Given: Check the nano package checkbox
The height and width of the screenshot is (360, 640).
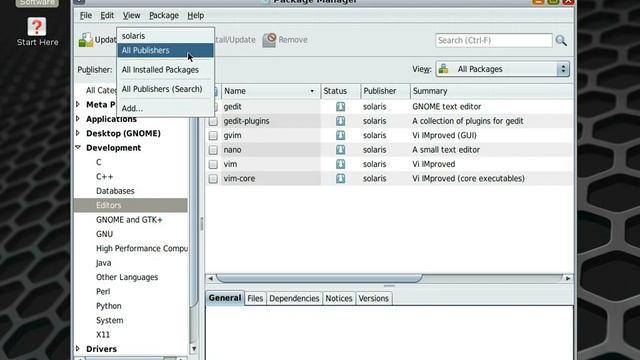Looking at the screenshot, I should point(213,150).
